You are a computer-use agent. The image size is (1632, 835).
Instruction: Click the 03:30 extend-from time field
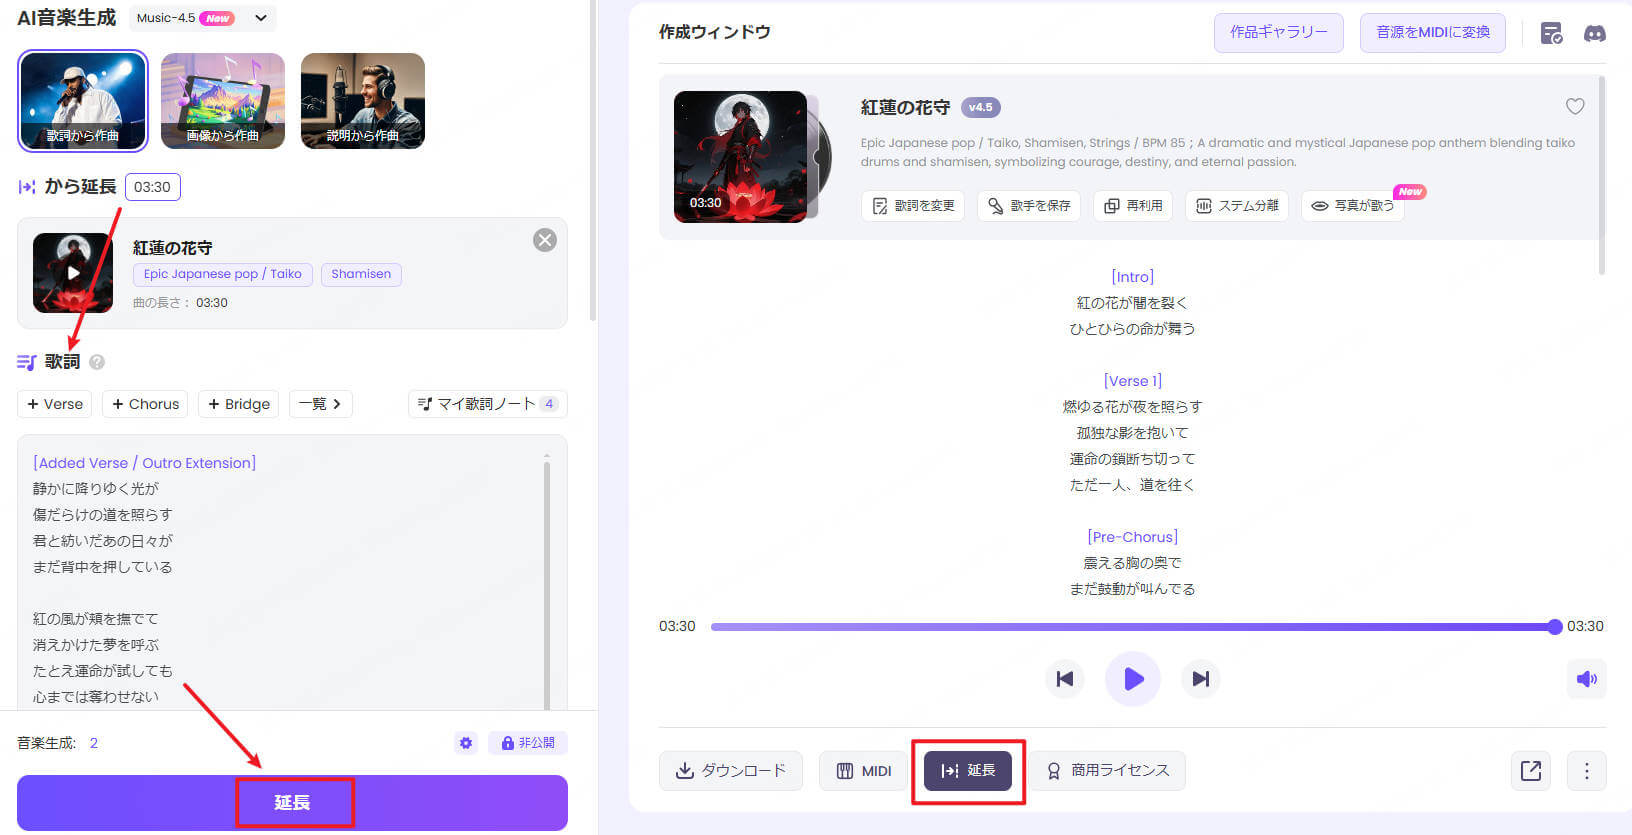pos(153,187)
